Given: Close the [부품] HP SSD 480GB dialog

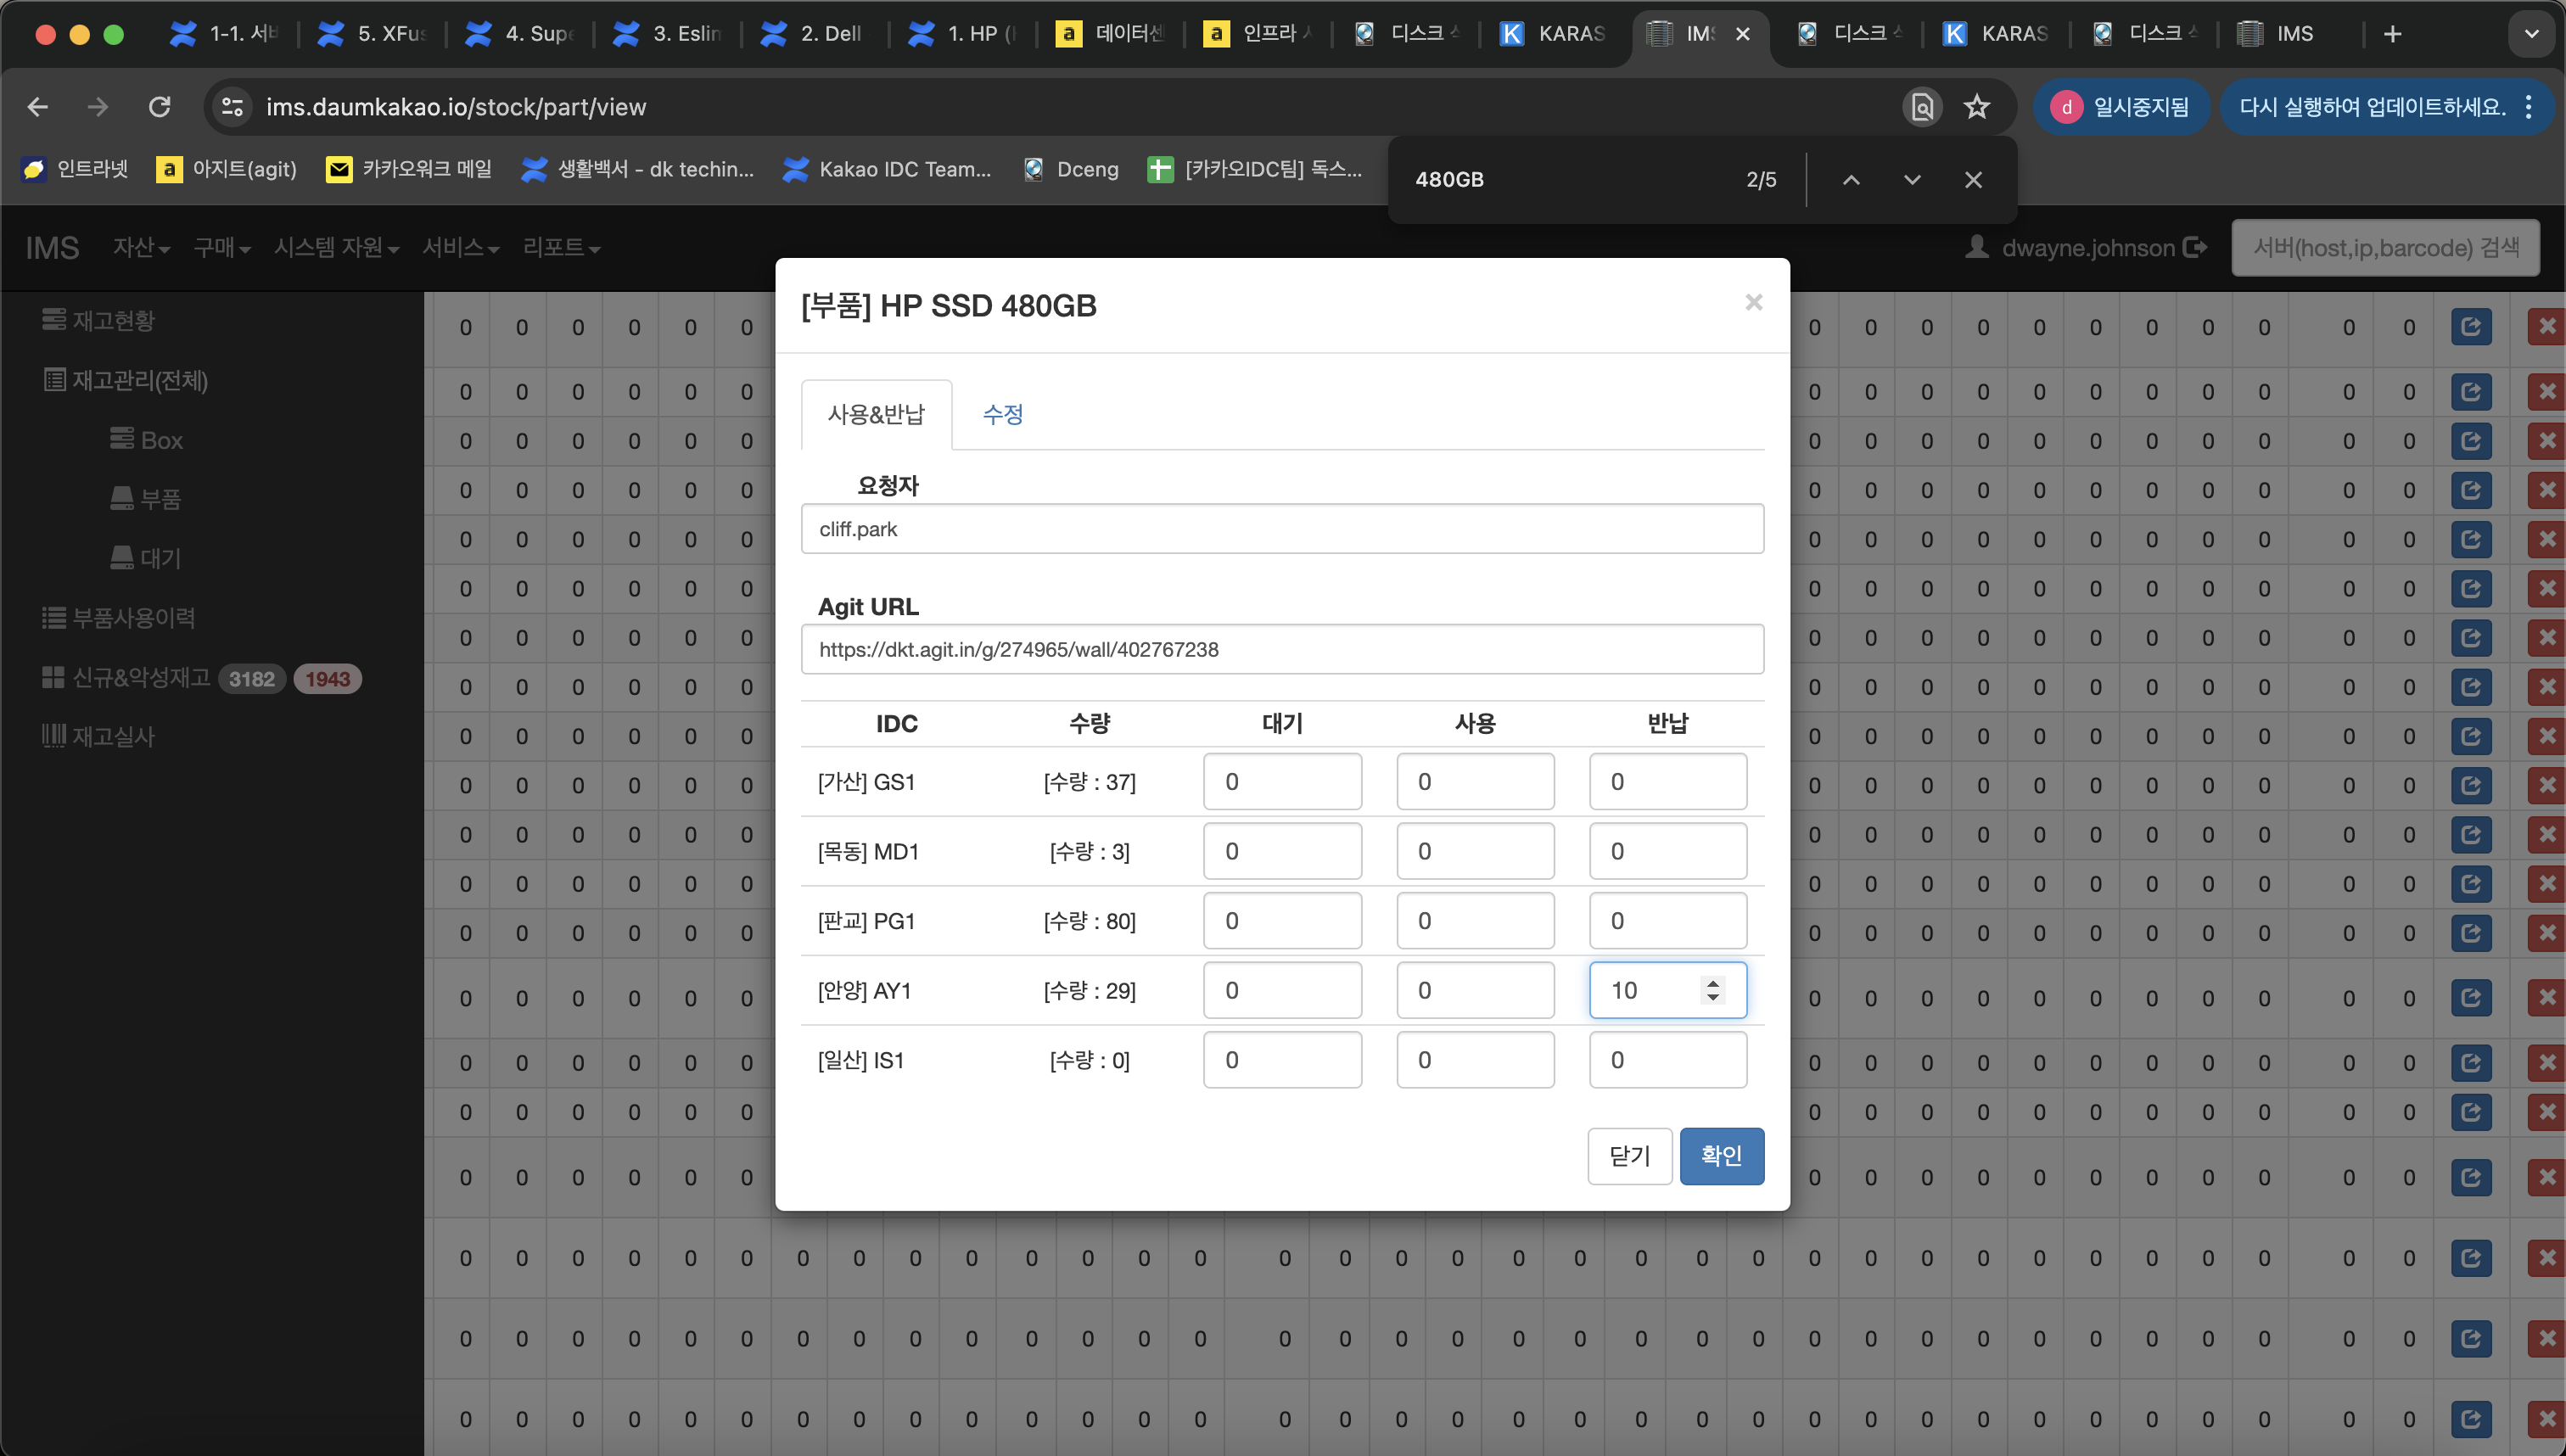Looking at the screenshot, I should click(1753, 302).
